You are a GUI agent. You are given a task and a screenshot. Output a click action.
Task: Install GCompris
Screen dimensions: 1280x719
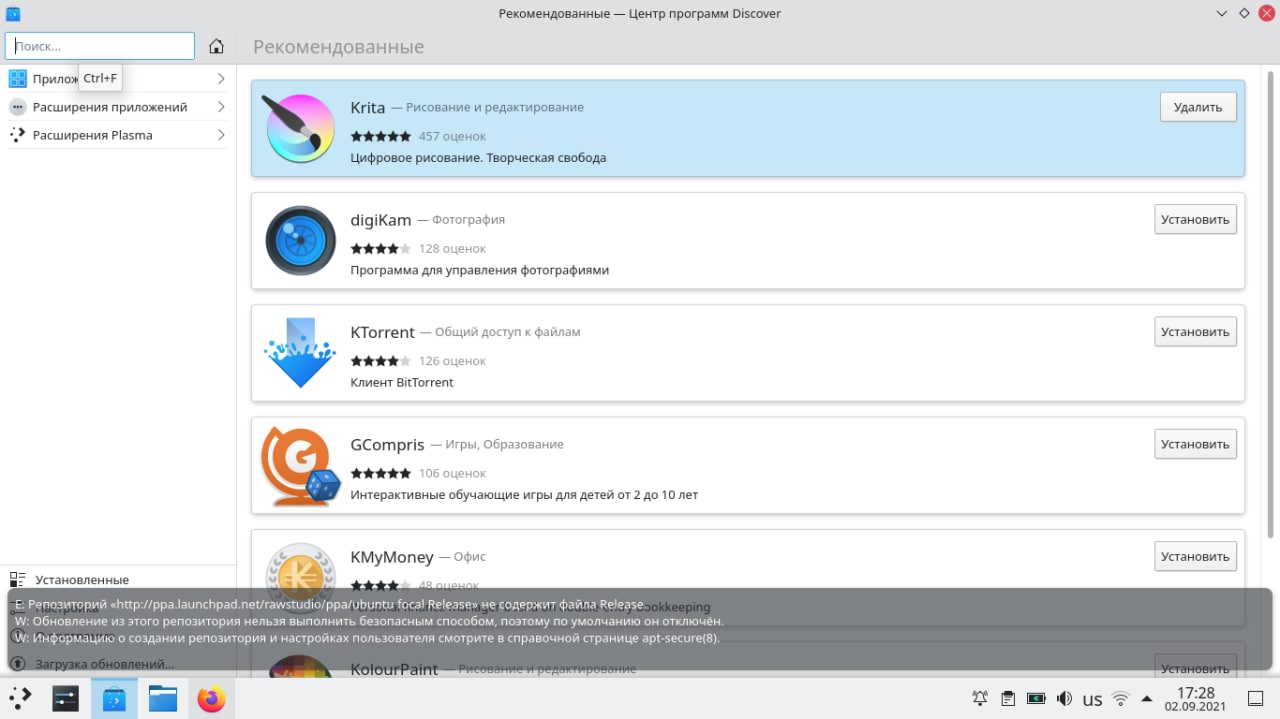click(x=1195, y=443)
